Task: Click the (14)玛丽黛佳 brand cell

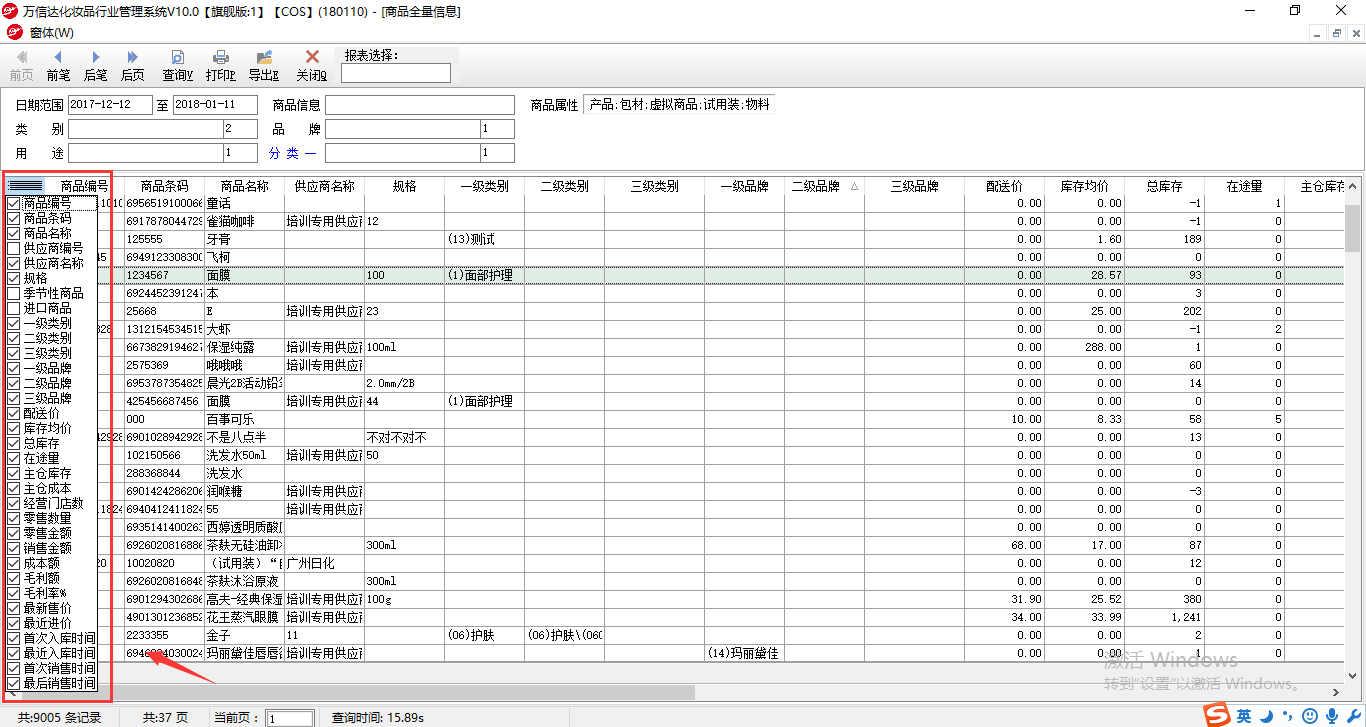Action: (x=744, y=653)
